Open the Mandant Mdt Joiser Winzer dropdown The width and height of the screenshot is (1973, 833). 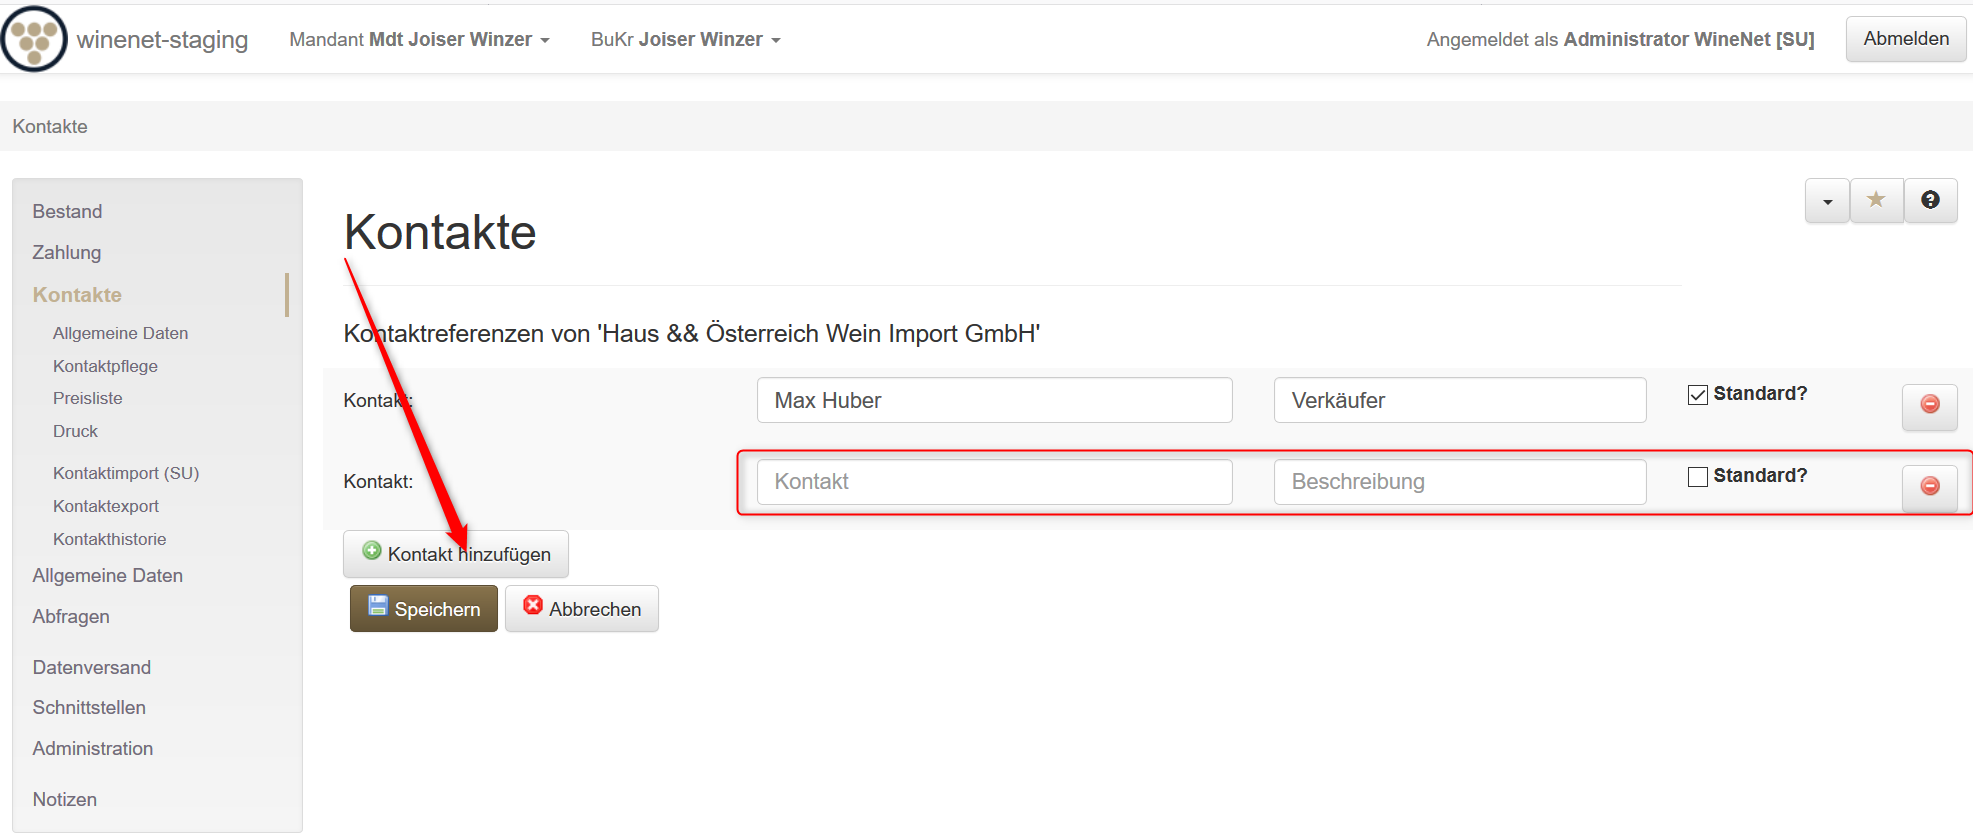419,40
